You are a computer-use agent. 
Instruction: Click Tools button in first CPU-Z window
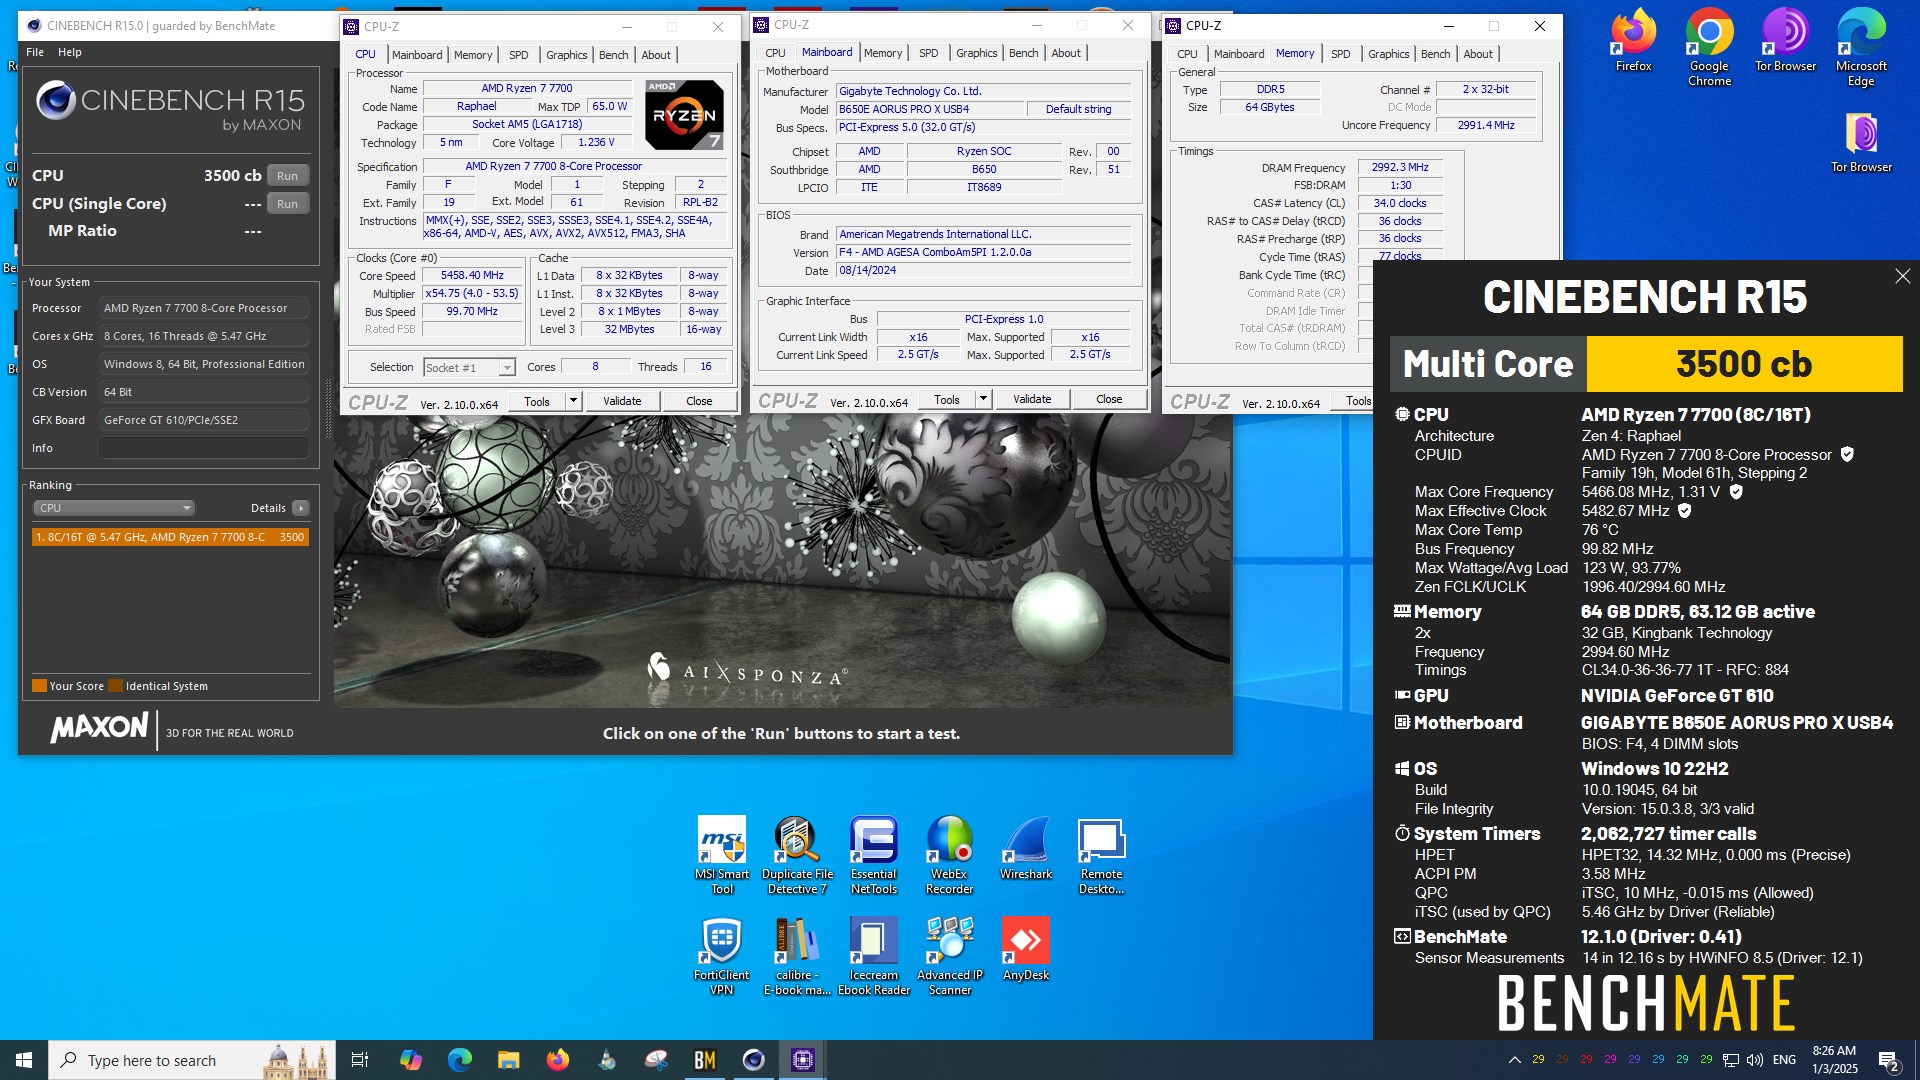(537, 401)
